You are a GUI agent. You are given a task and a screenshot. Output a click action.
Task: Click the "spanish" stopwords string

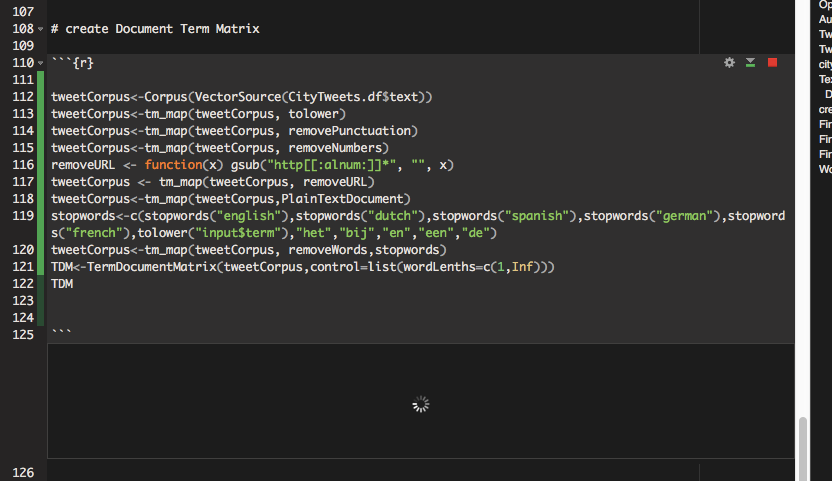click(x=536, y=216)
